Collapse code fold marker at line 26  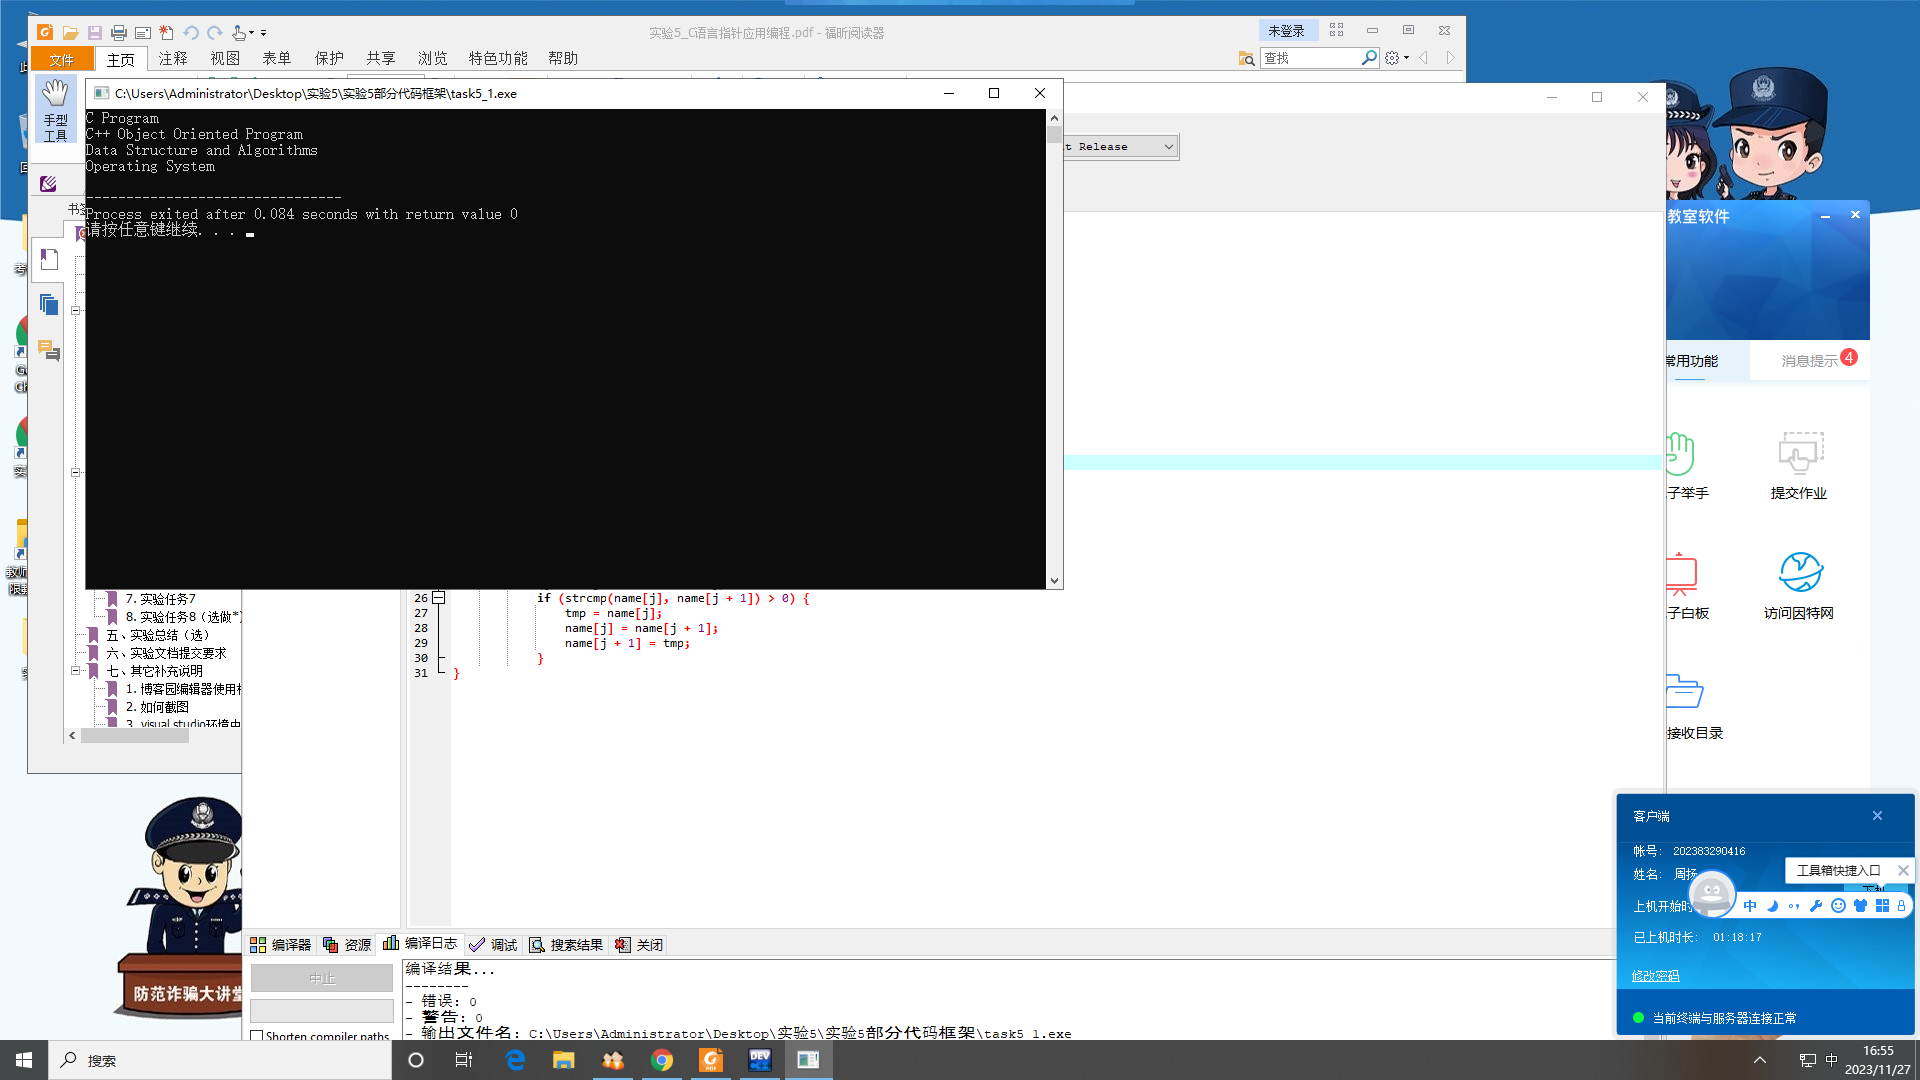point(438,598)
